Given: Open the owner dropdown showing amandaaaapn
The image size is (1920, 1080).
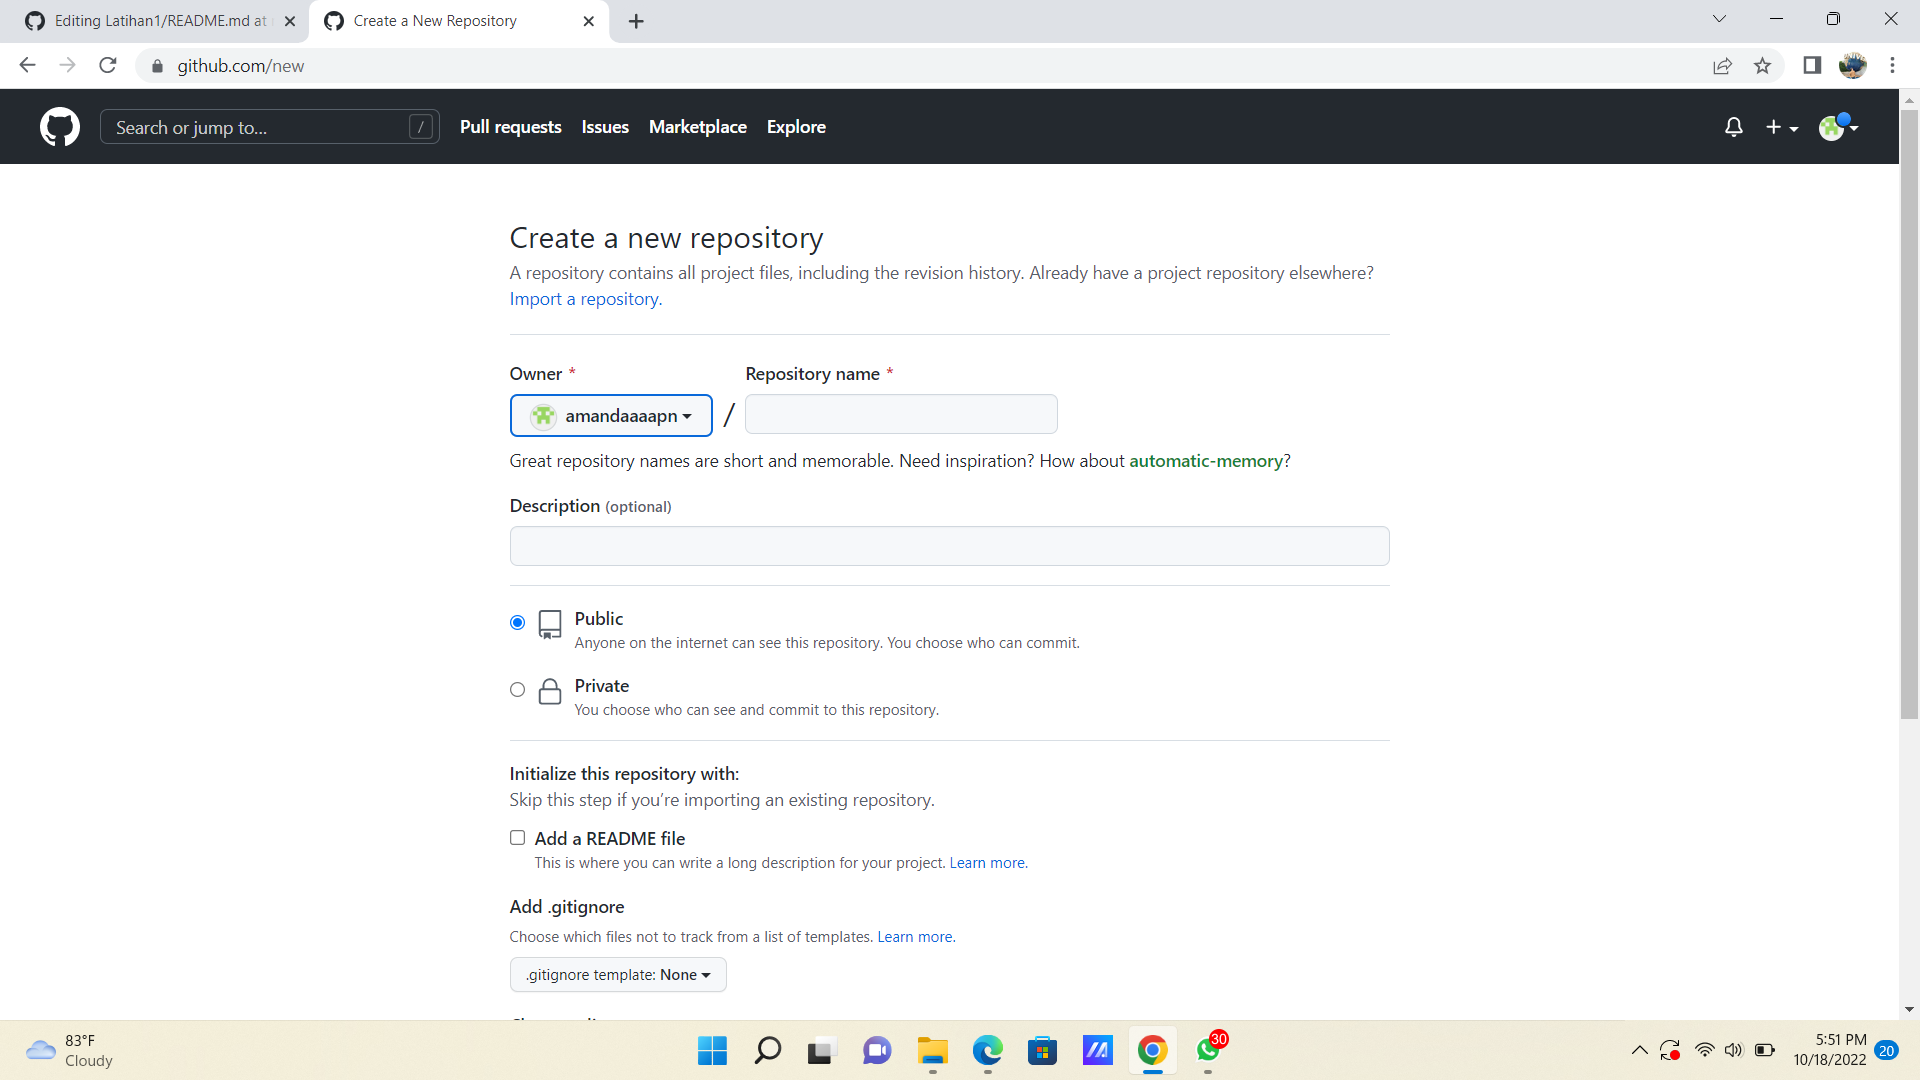Looking at the screenshot, I should (610, 415).
